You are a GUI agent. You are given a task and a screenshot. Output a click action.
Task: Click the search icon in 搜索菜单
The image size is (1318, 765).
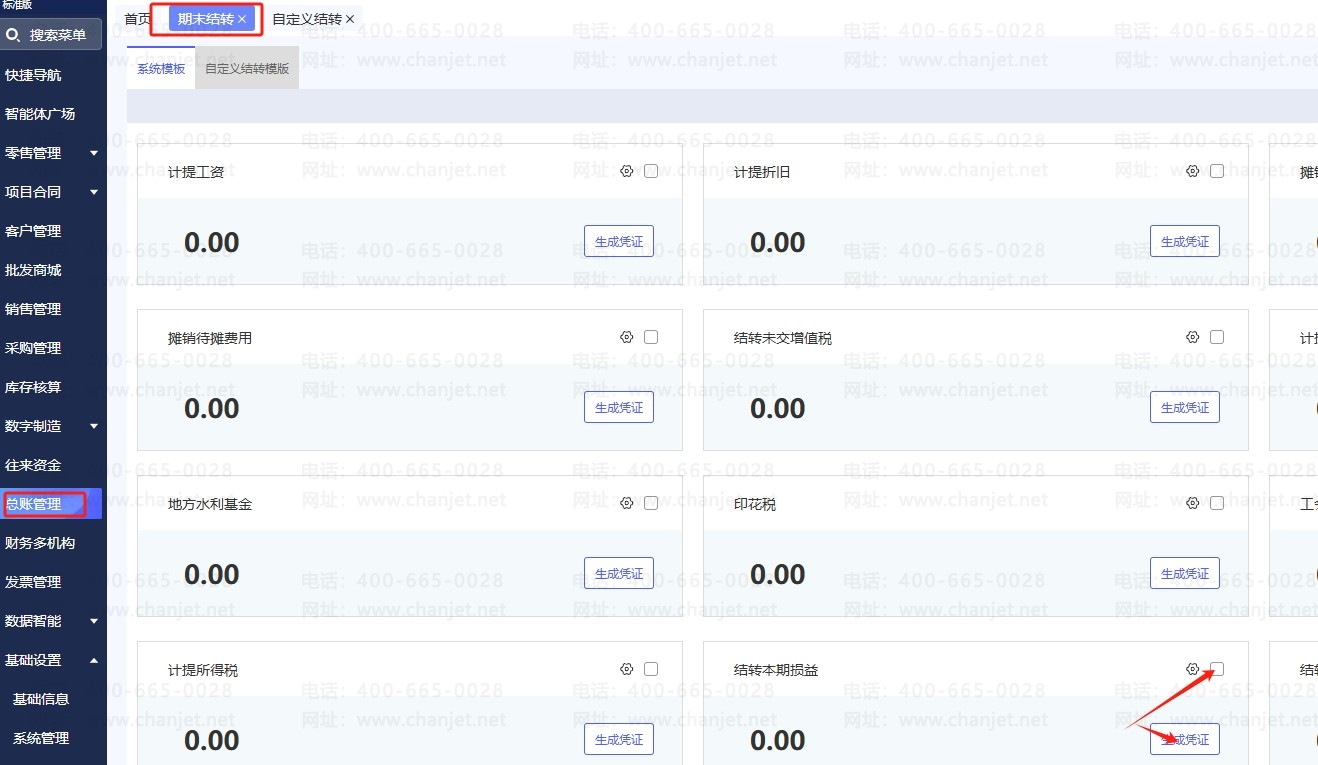click(13, 35)
